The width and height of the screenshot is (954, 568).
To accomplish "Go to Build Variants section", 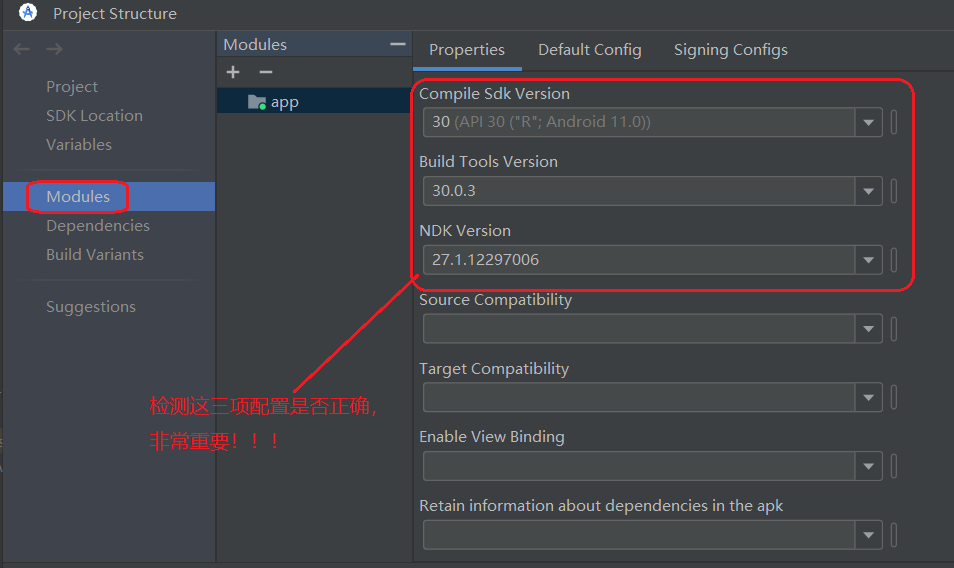I will coord(94,255).
